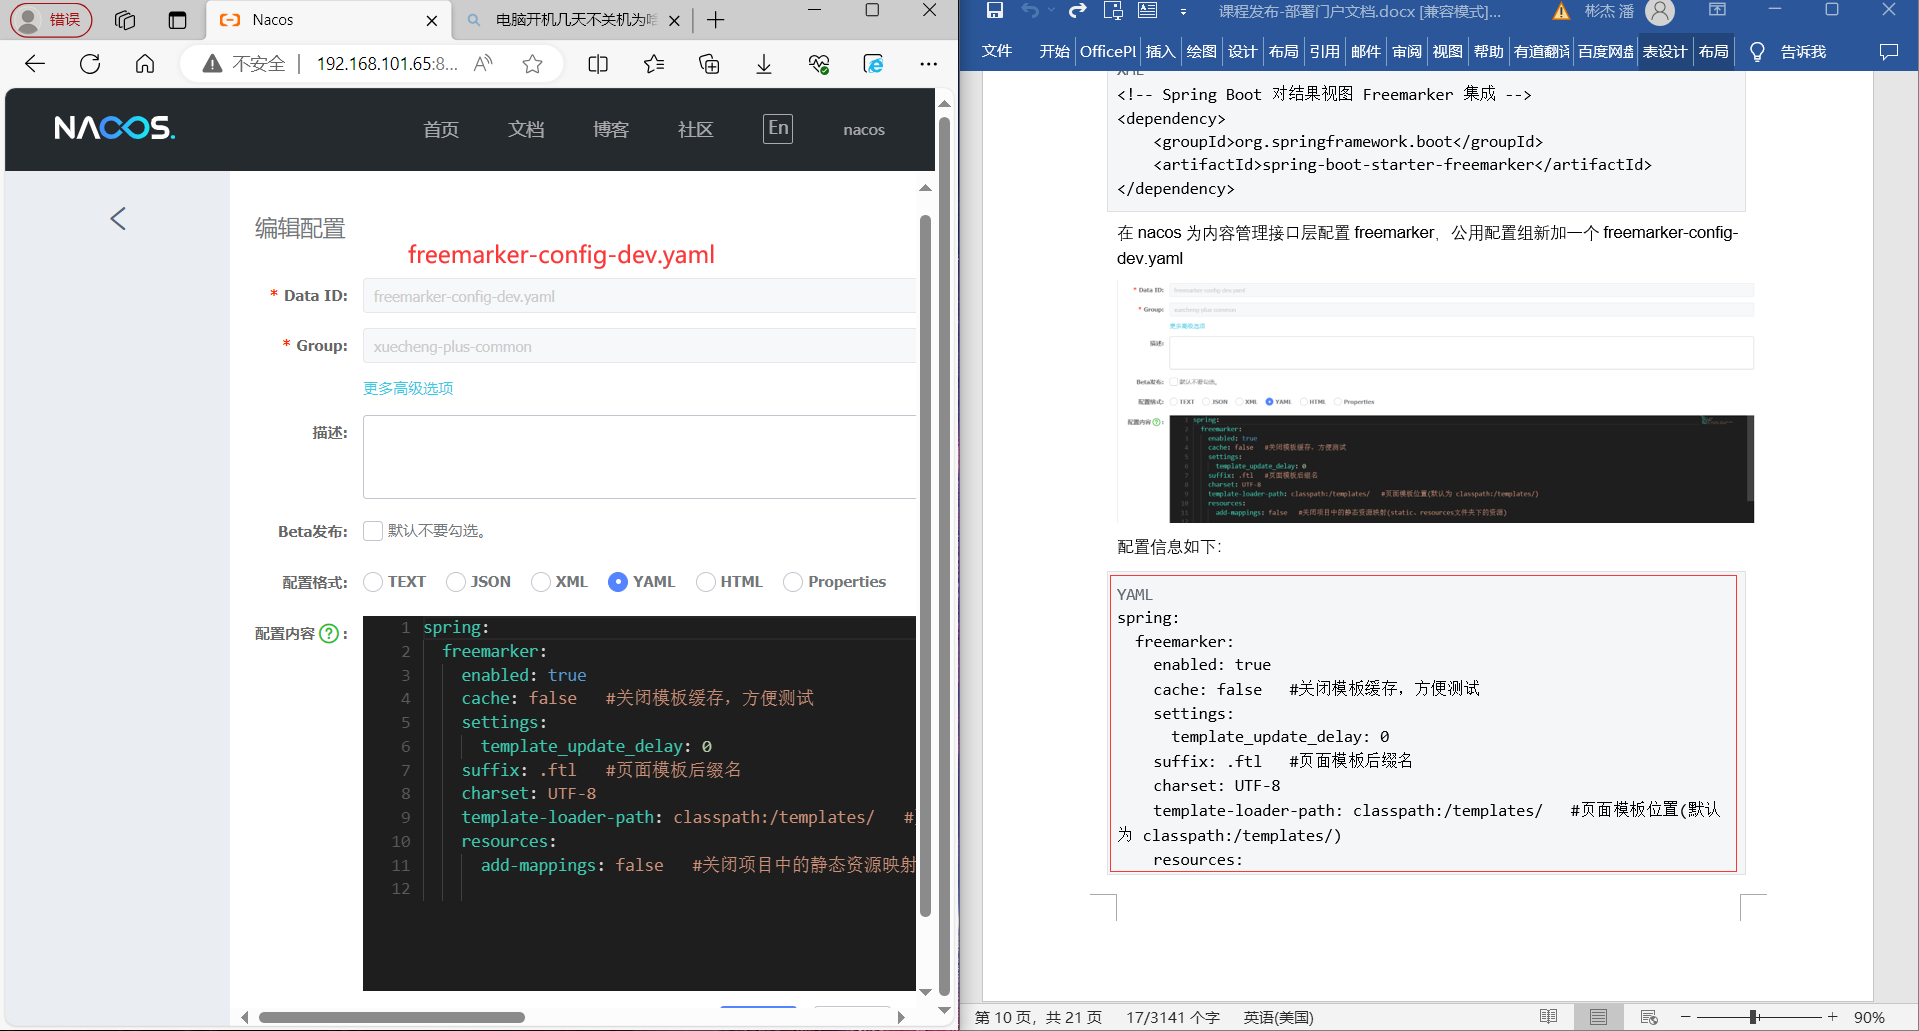
Task: Switch to Word 审阅 ribbon tab
Action: click(x=1407, y=52)
